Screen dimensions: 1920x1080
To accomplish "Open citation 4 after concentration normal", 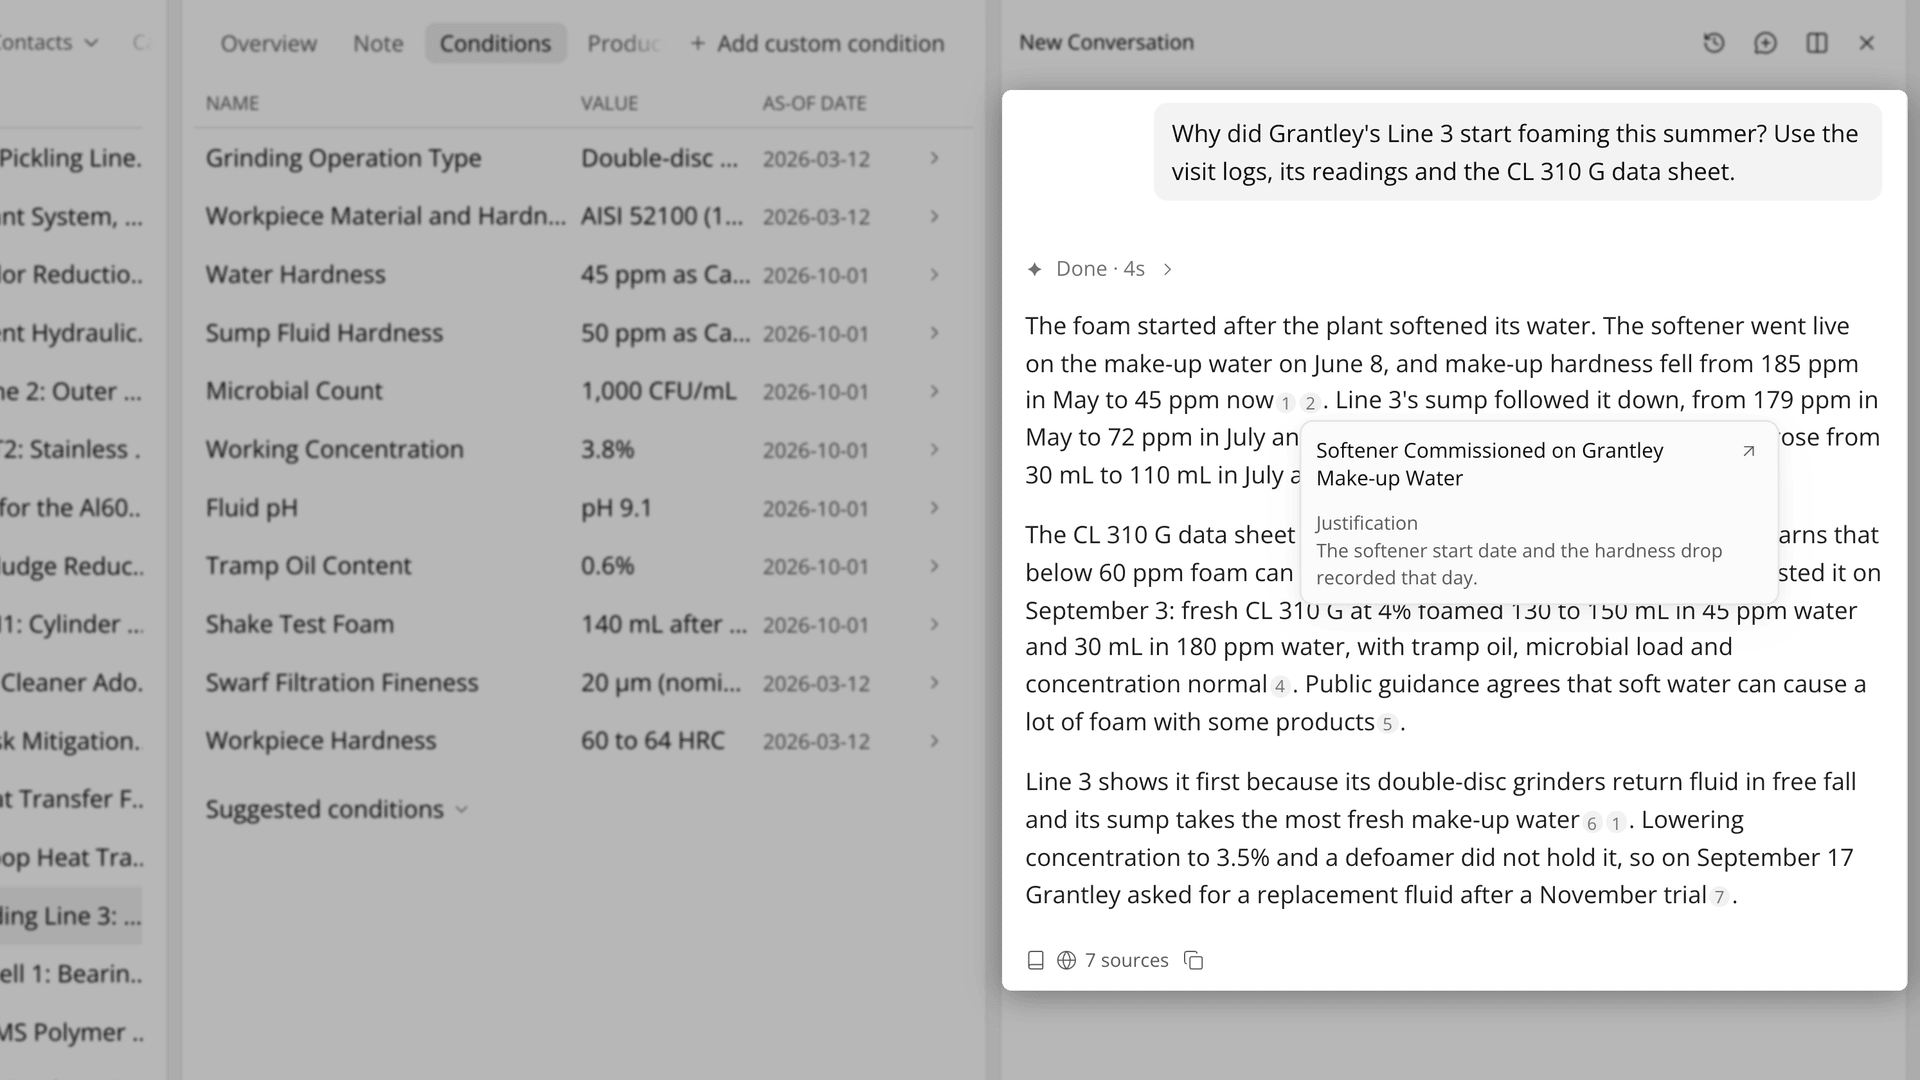I will pos(1279,686).
